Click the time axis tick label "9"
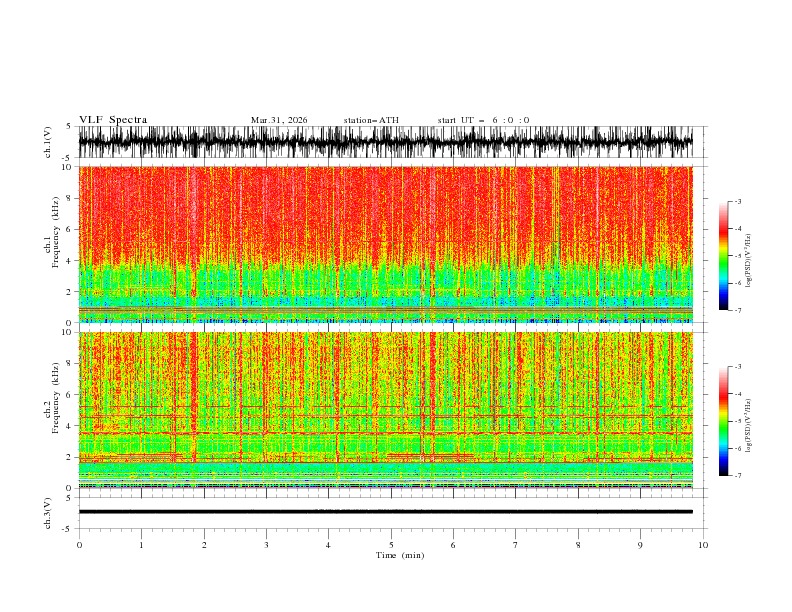 [640, 545]
